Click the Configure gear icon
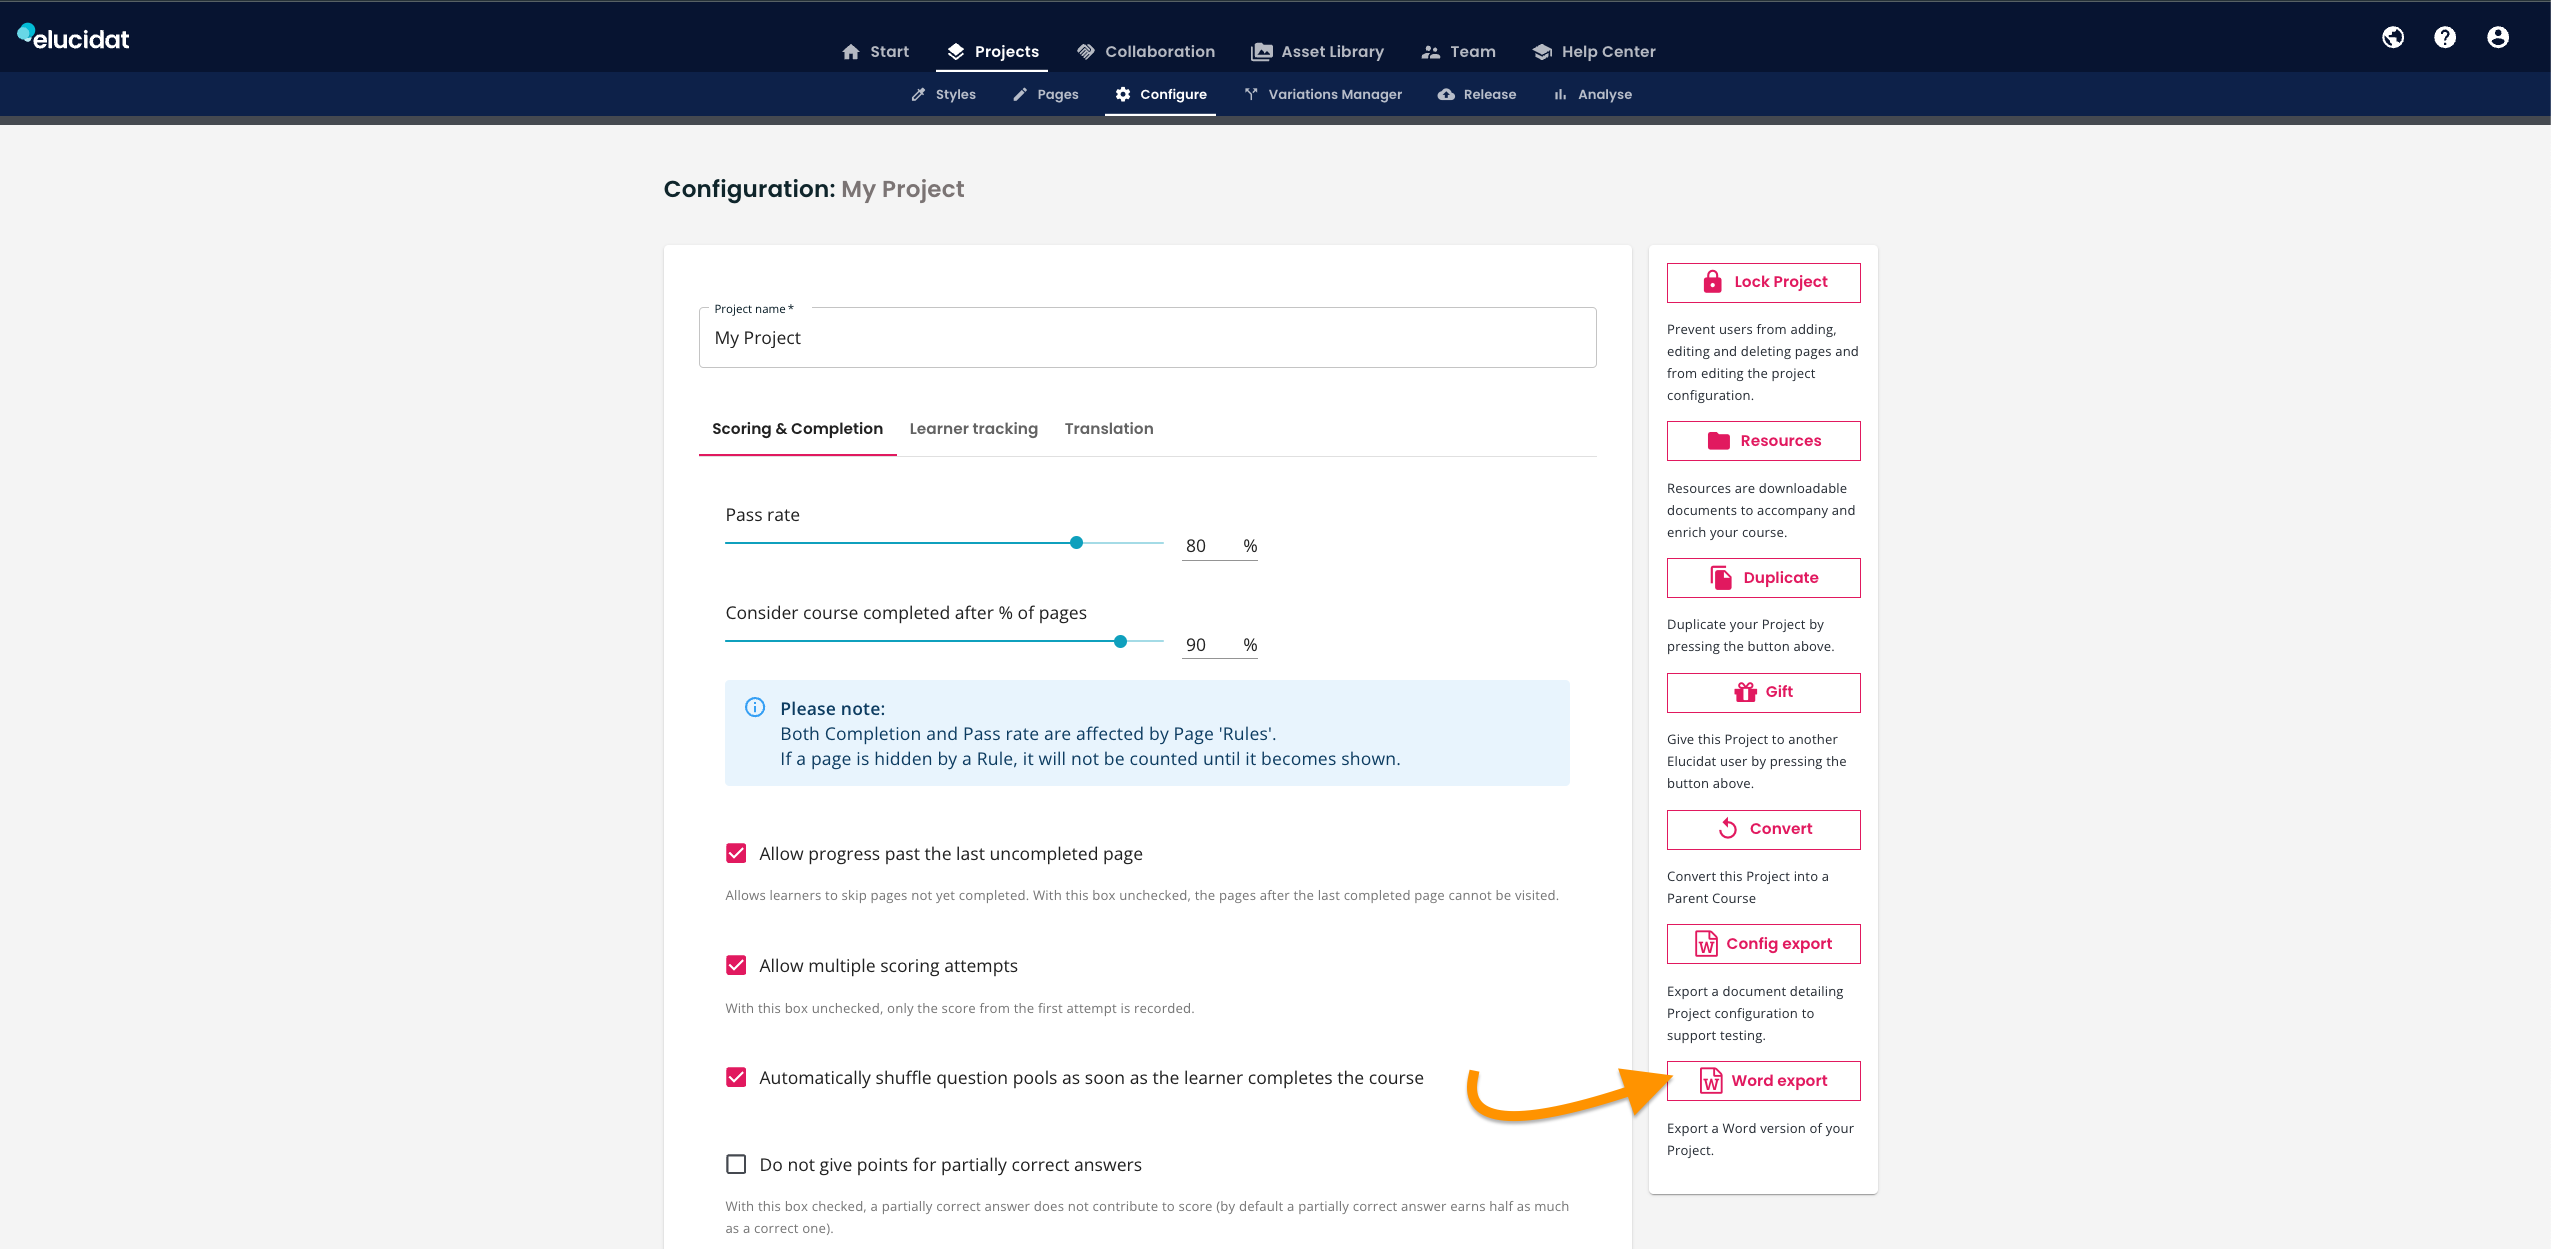 pyautogui.click(x=1123, y=95)
